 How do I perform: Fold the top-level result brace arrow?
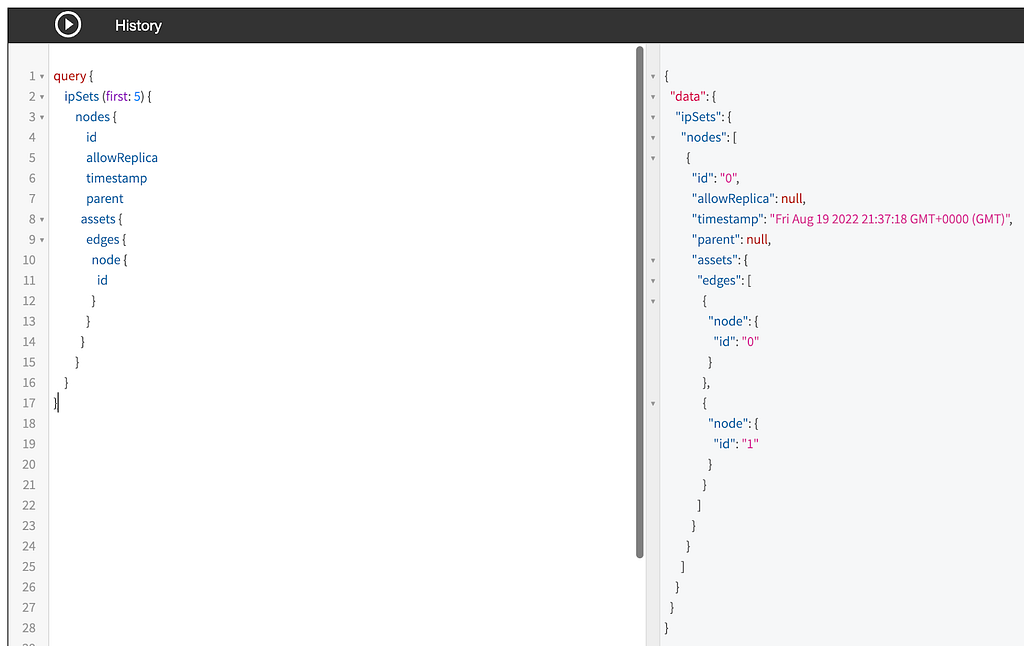click(x=653, y=76)
